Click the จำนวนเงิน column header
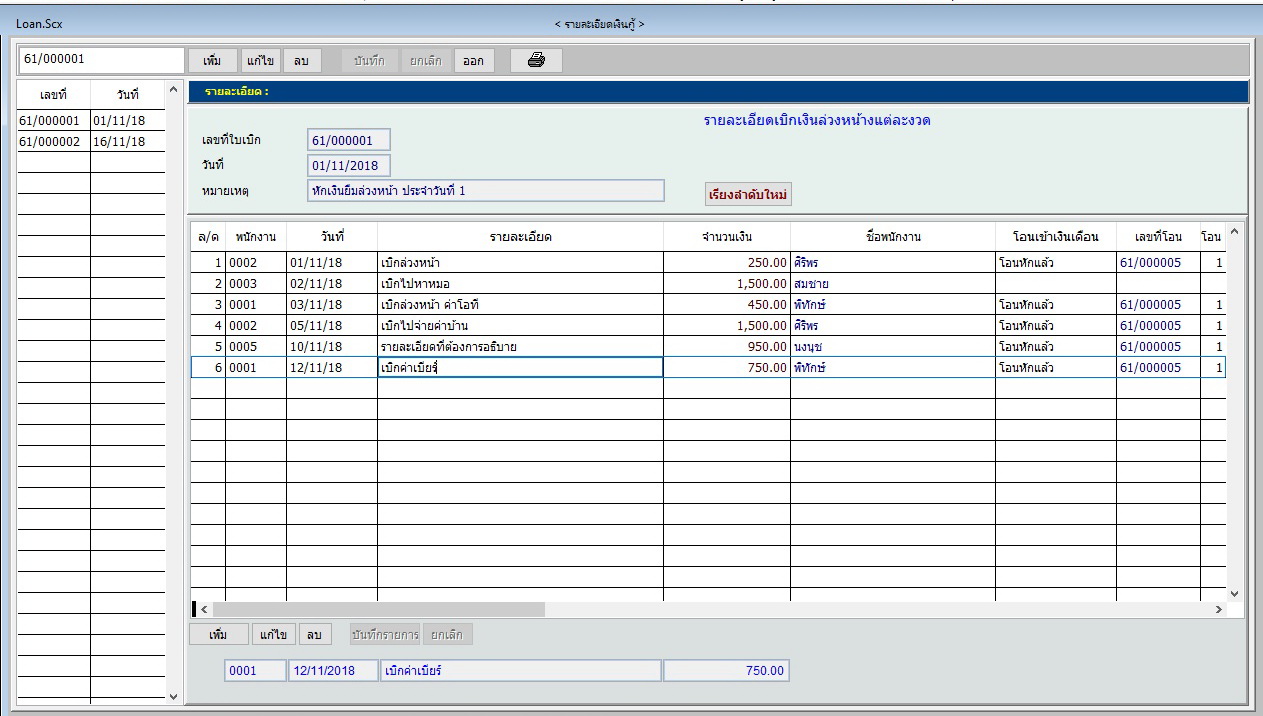Viewport: 1263px width, 716px height. pos(727,237)
